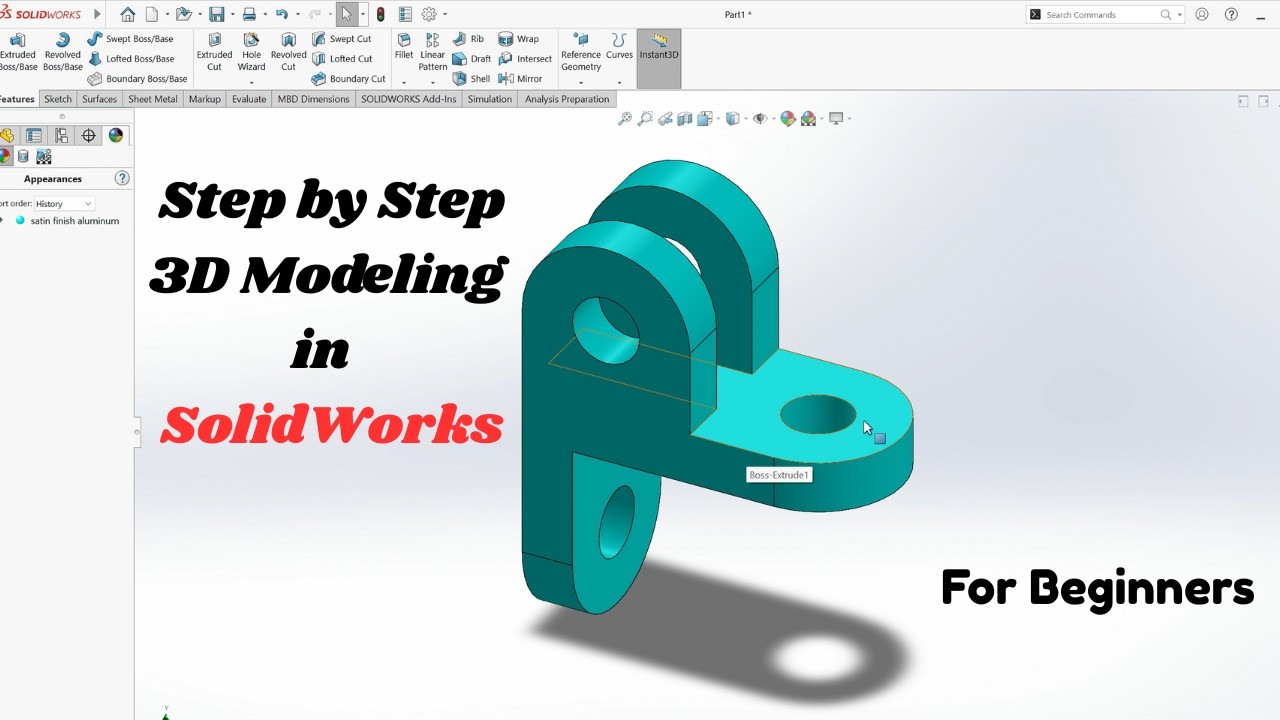Select the Extruded Cut tool
Image resolution: width=1280 pixels, height=720 pixels.
[214, 51]
